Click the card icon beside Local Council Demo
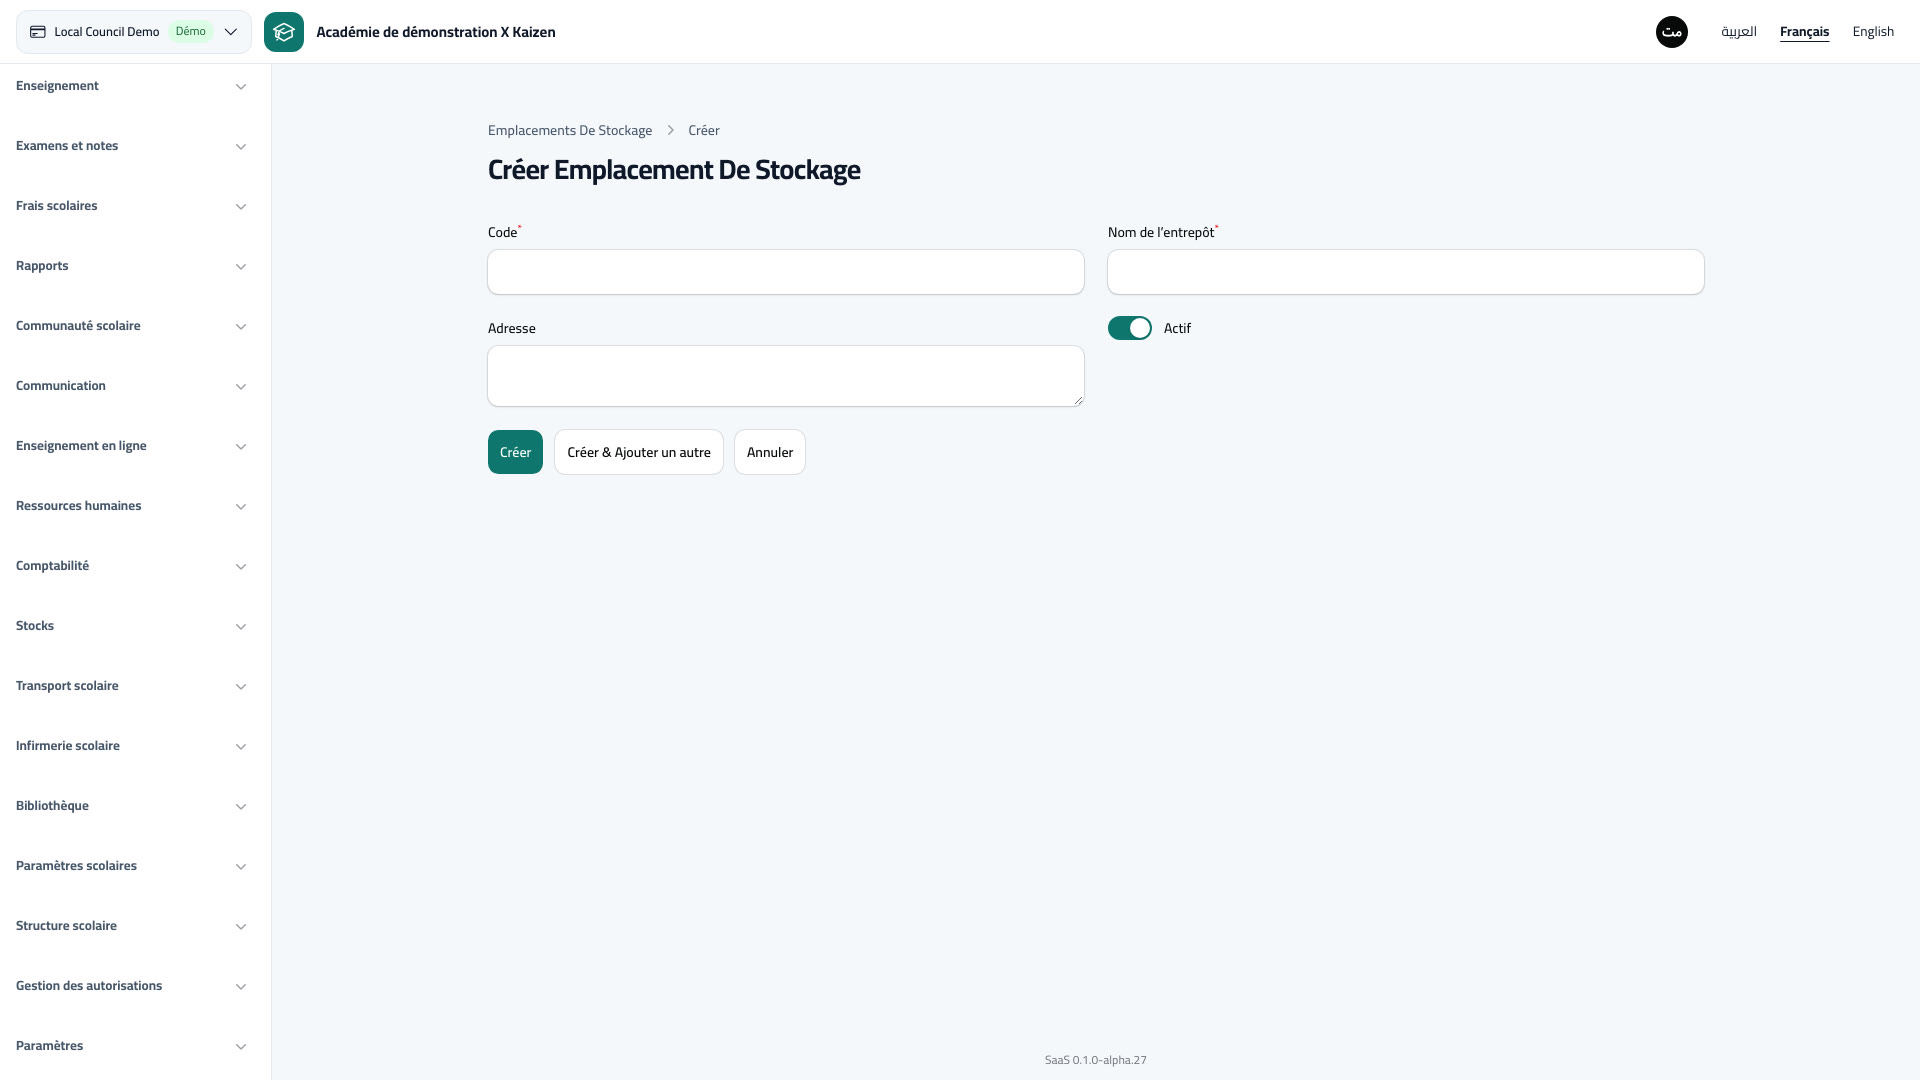Image resolution: width=1920 pixels, height=1080 pixels. 38,32
